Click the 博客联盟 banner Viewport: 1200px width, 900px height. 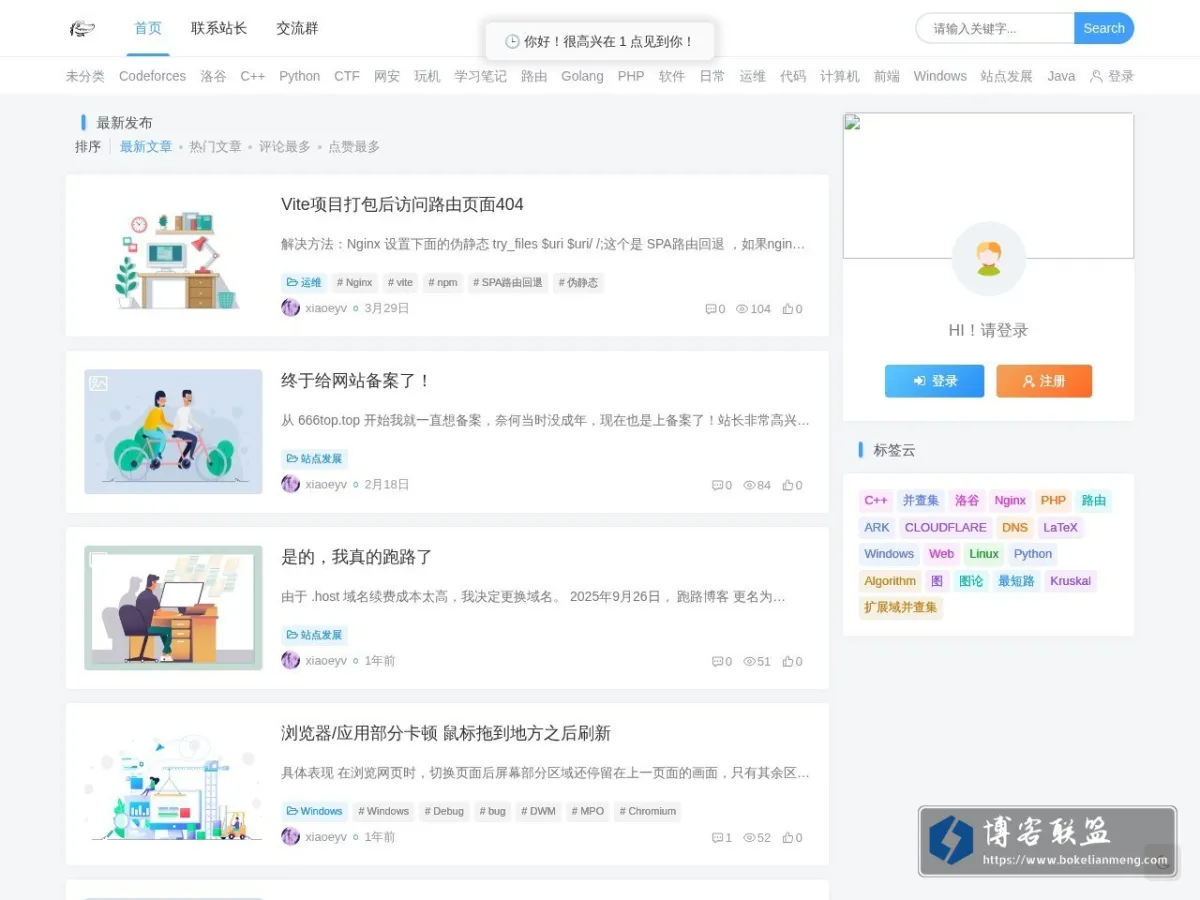1047,841
